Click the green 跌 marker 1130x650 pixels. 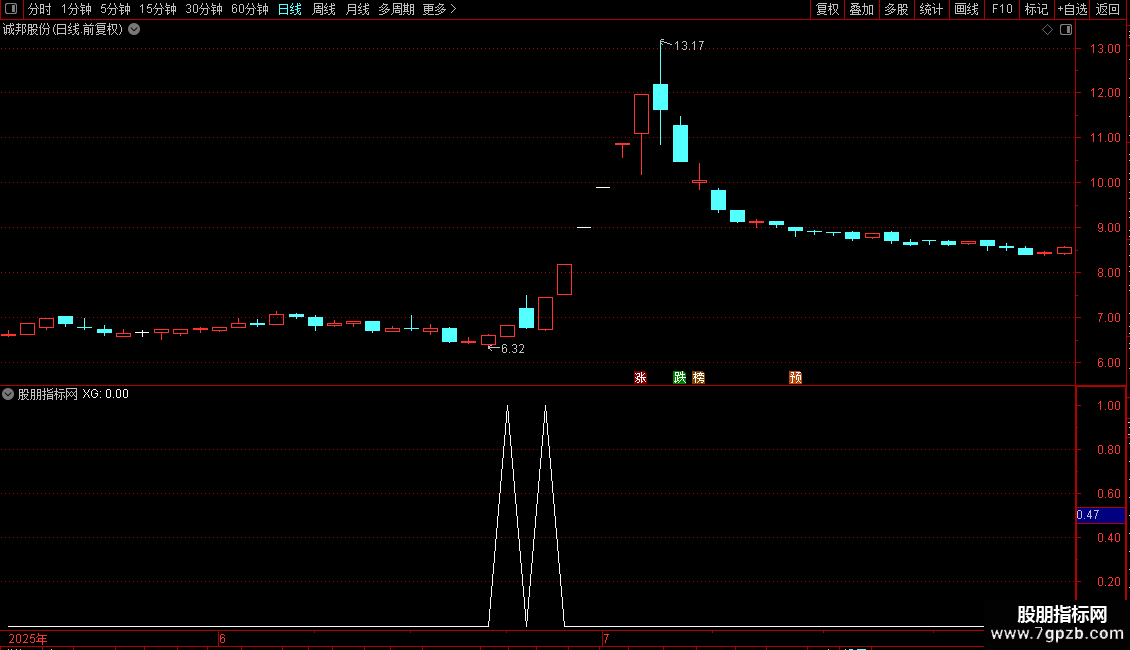[679, 378]
